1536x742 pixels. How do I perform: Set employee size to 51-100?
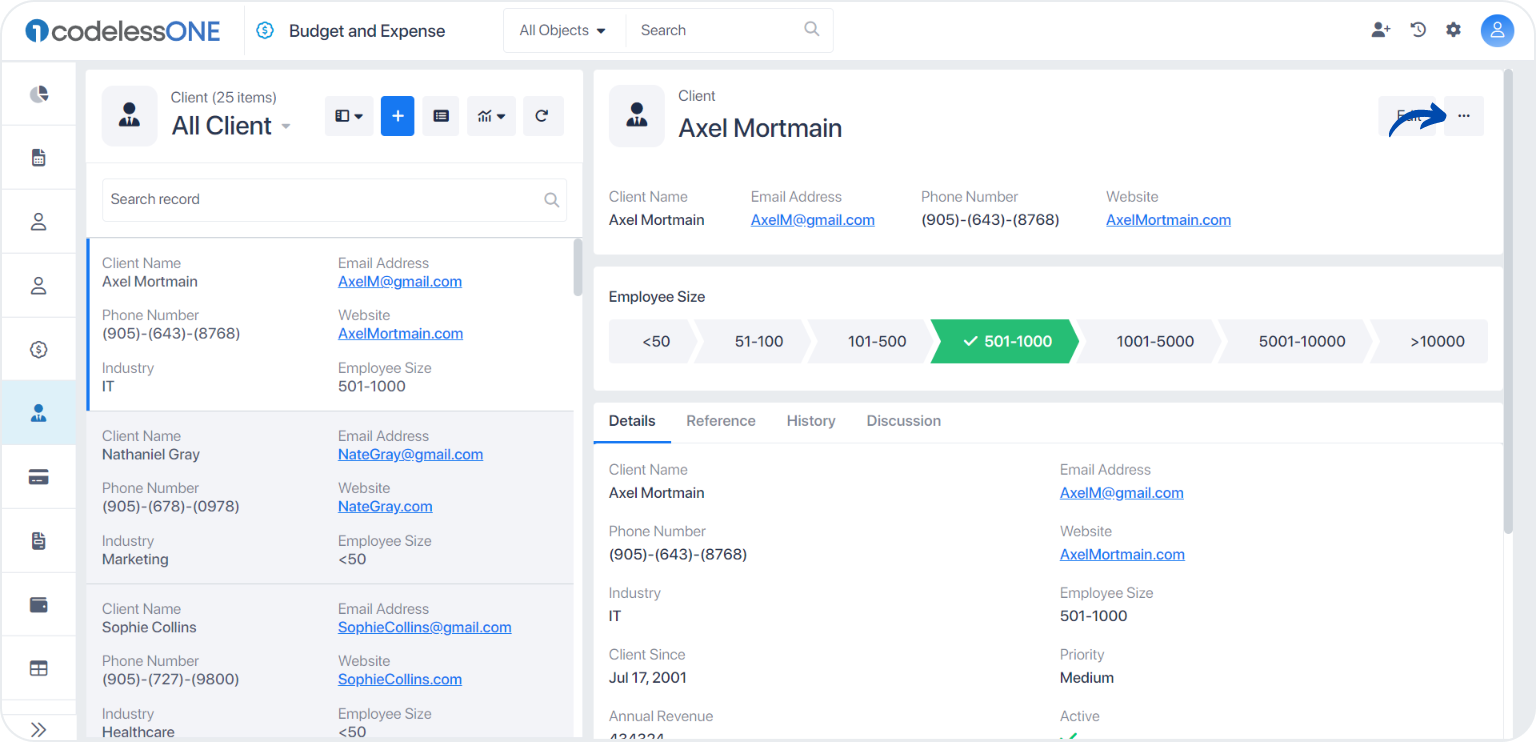pos(758,341)
